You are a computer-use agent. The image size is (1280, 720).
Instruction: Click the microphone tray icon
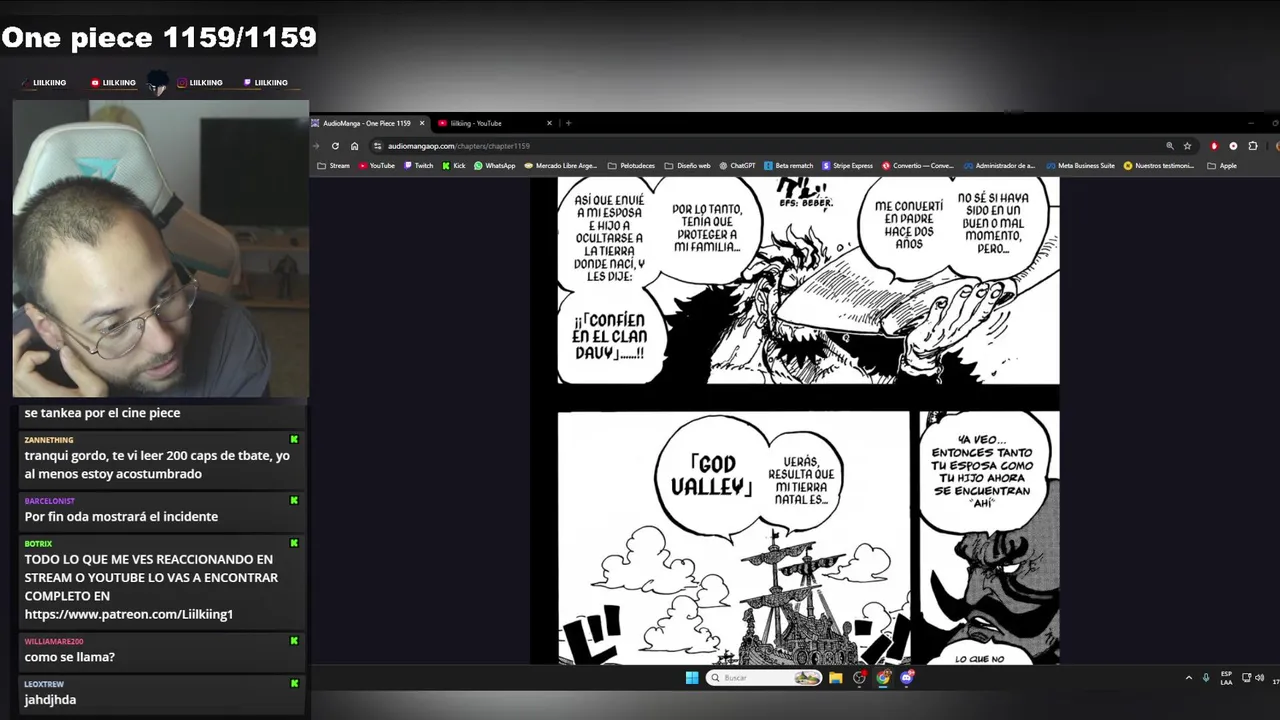tap(1206, 678)
